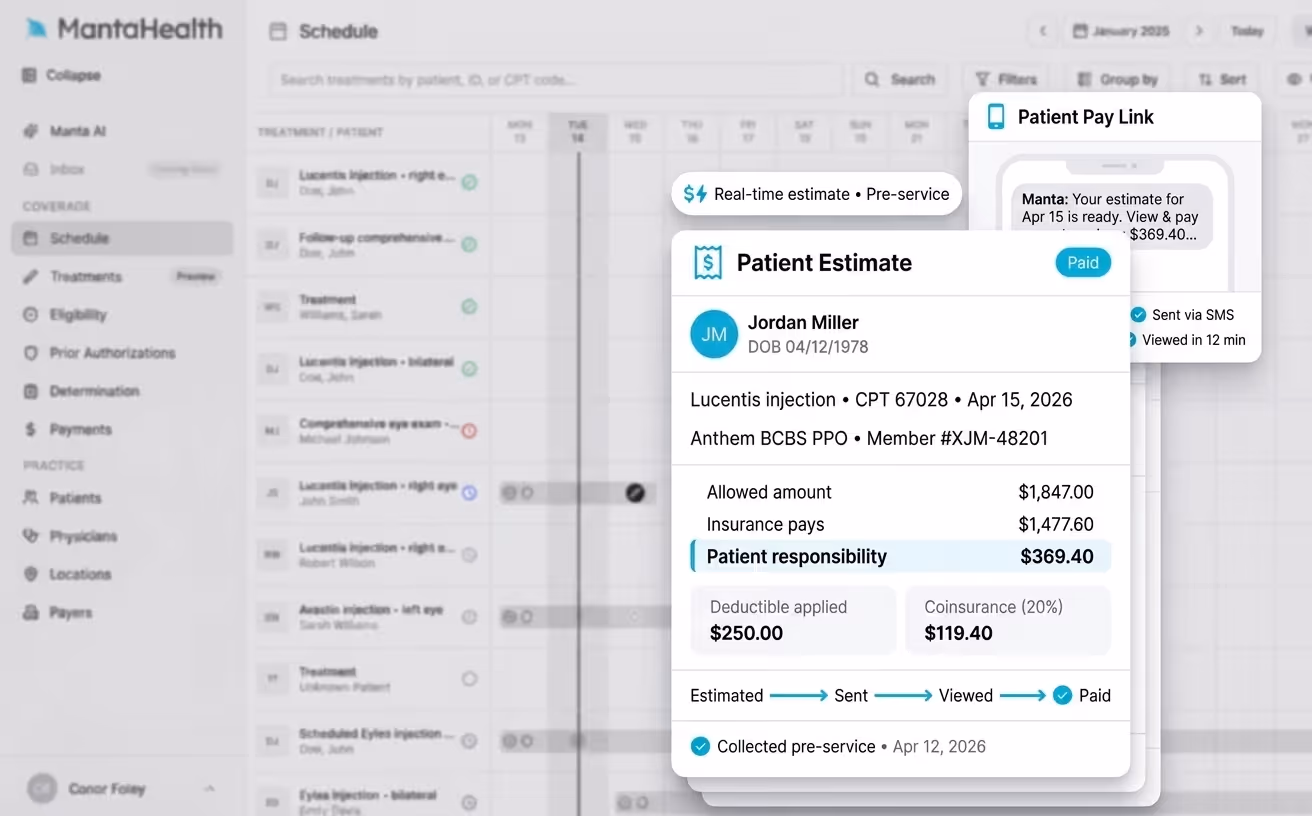Click the Allowed amount $1,847.00 value
The height and width of the screenshot is (816, 1312).
[1056, 492]
